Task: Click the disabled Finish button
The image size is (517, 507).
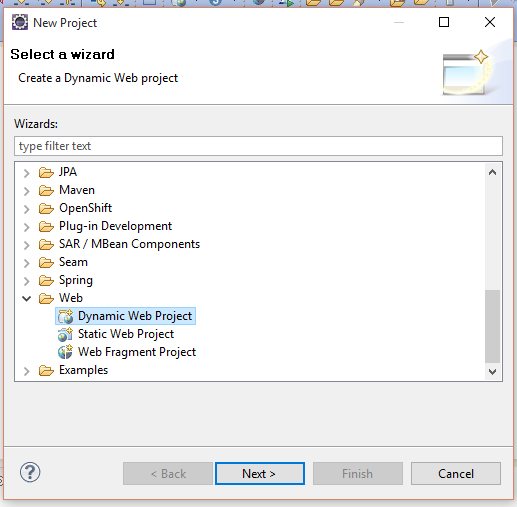Action: click(x=358, y=473)
